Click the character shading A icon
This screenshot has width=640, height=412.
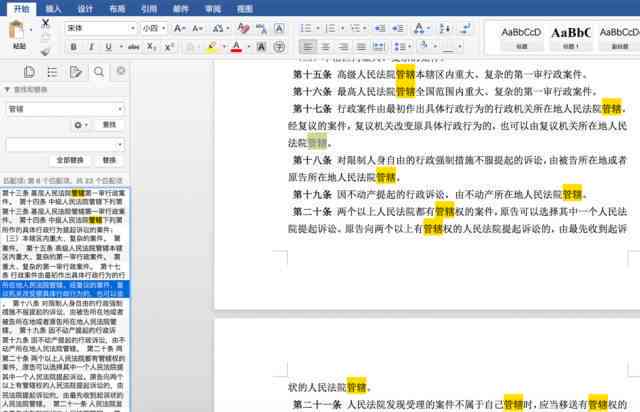pyautogui.click(x=261, y=47)
